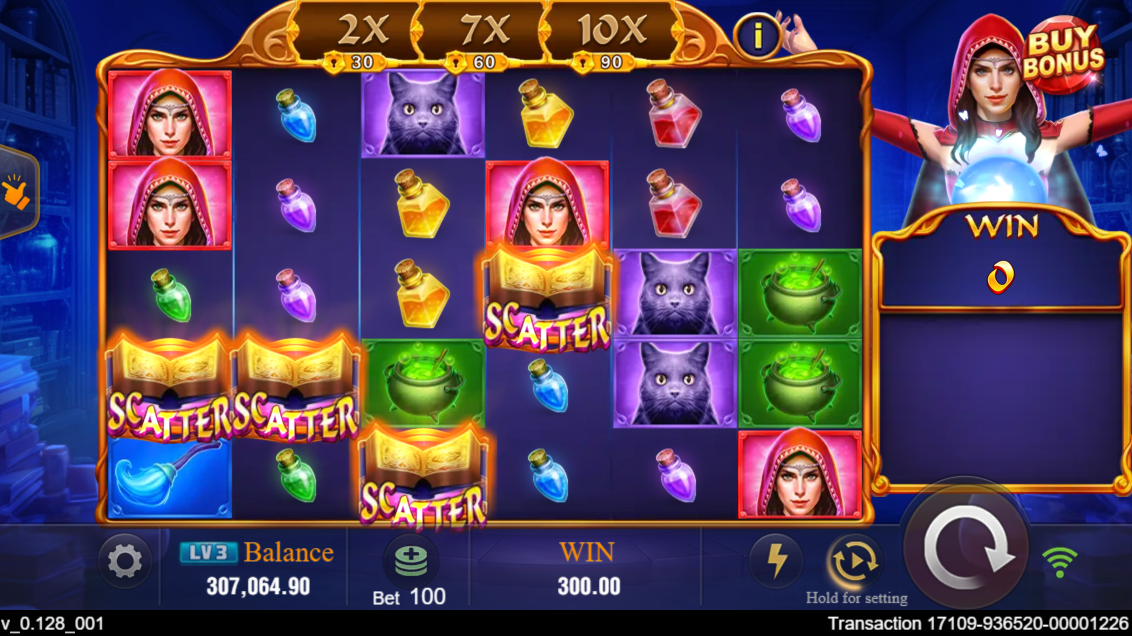Click the top-left red hooded witch symbol
Image resolution: width=1132 pixels, height=636 pixels.
pyautogui.click(x=170, y=114)
